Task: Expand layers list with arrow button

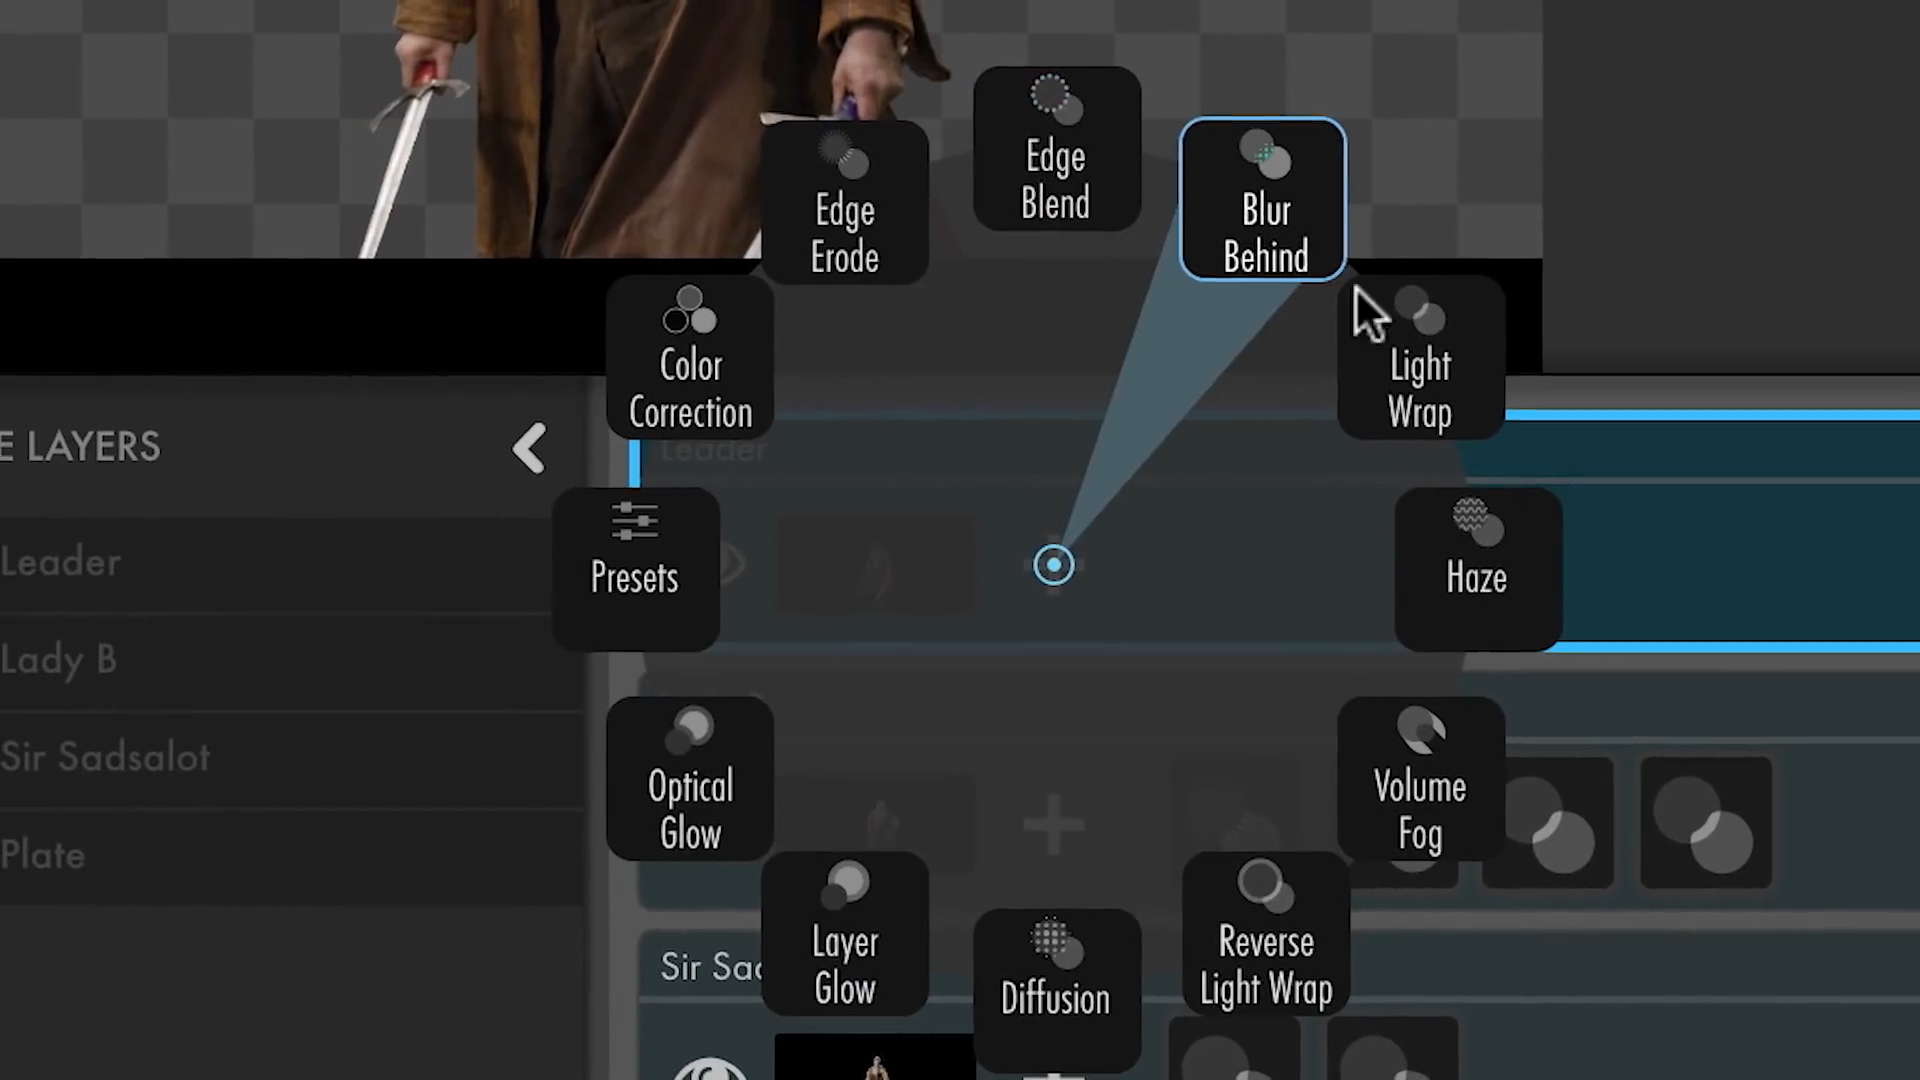Action: 527,446
